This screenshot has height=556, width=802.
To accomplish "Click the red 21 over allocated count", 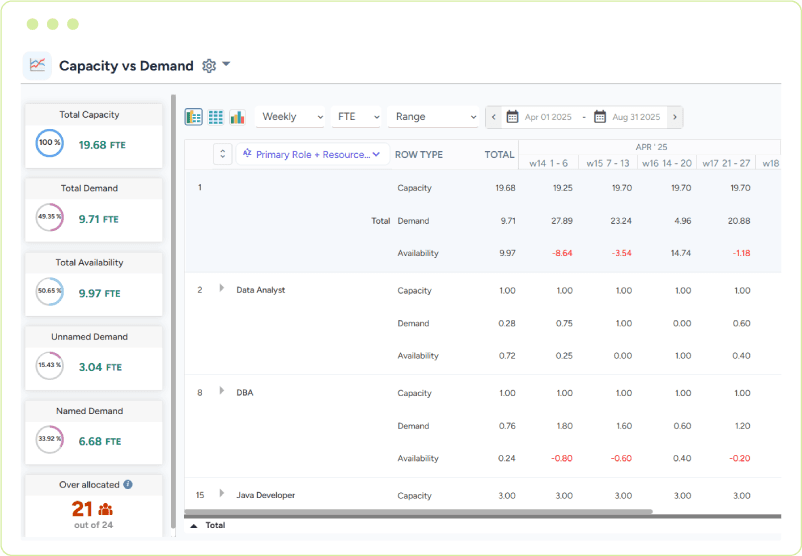I will click(82, 509).
